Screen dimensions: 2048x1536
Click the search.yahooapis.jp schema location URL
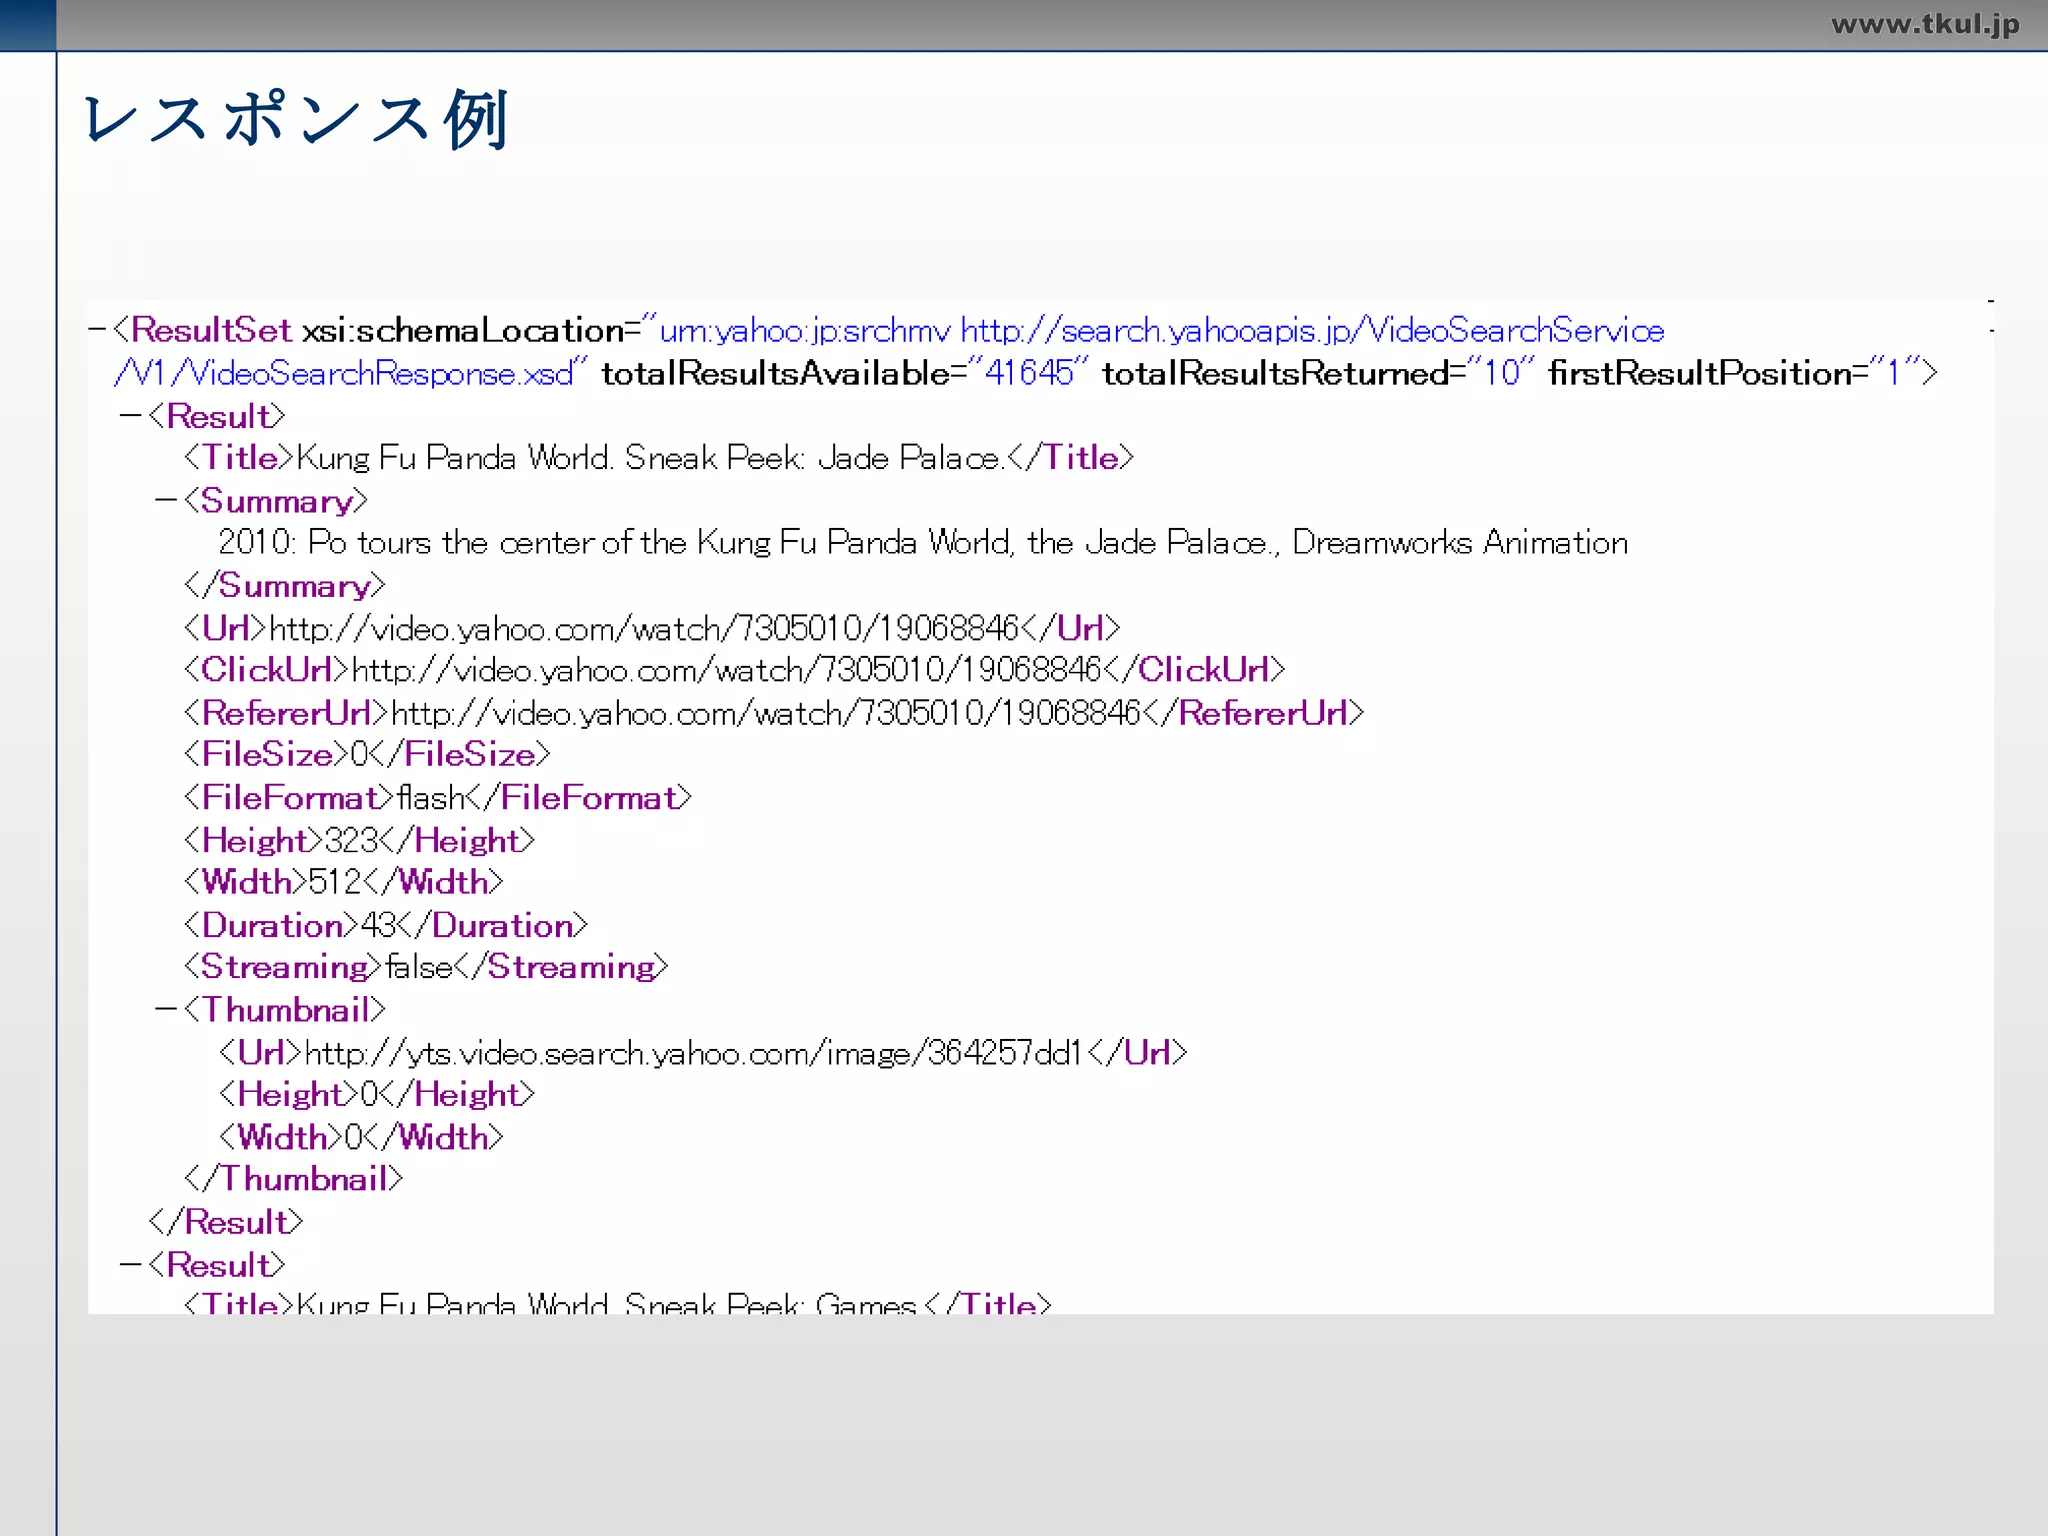(x=1312, y=331)
